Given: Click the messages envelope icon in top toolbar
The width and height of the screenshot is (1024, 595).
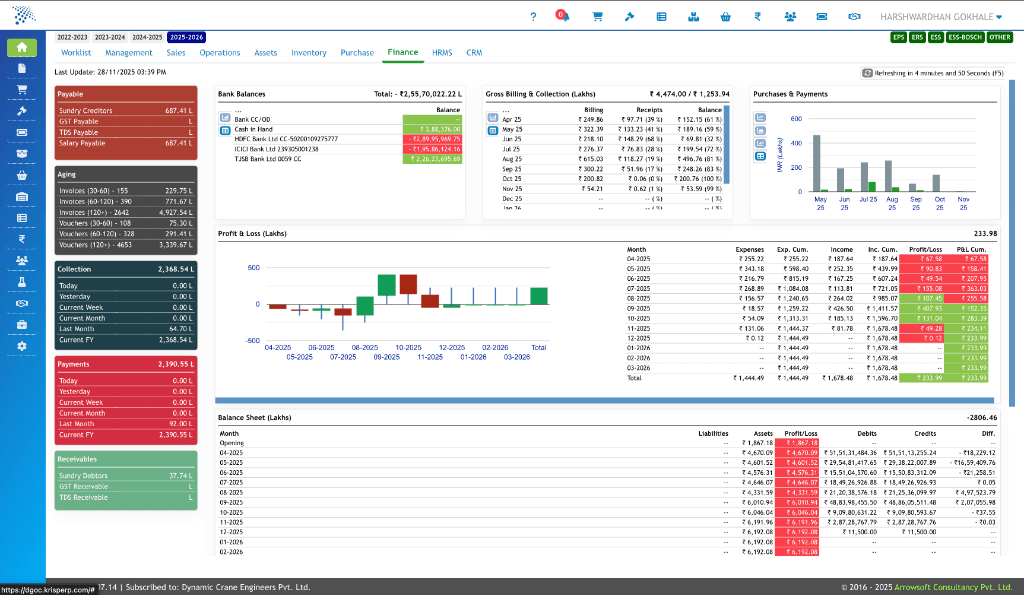Looking at the screenshot, I should (x=823, y=16).
